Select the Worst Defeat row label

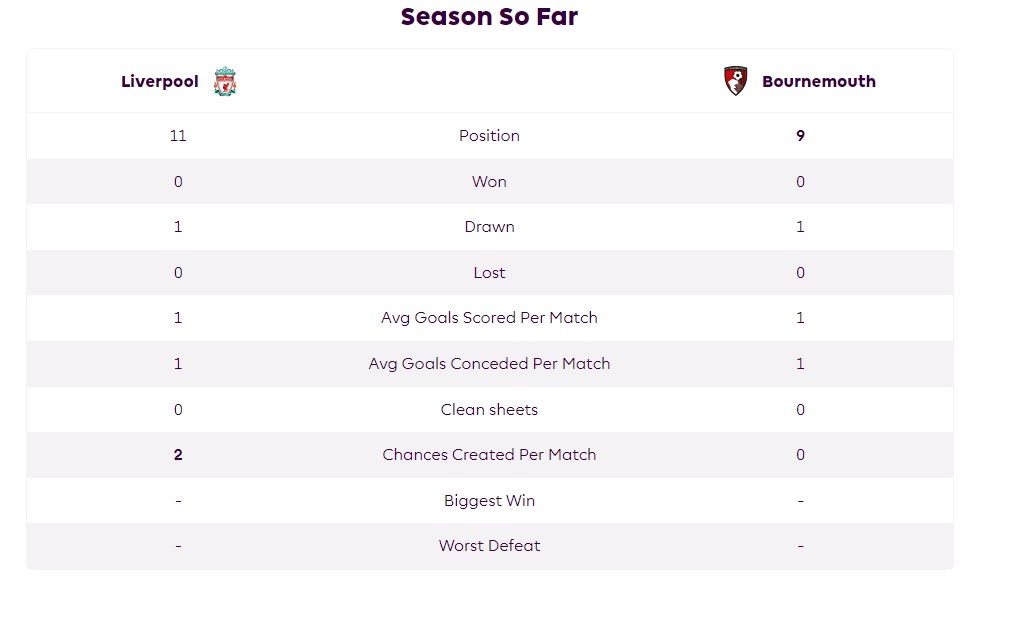(x=489, y=546)
